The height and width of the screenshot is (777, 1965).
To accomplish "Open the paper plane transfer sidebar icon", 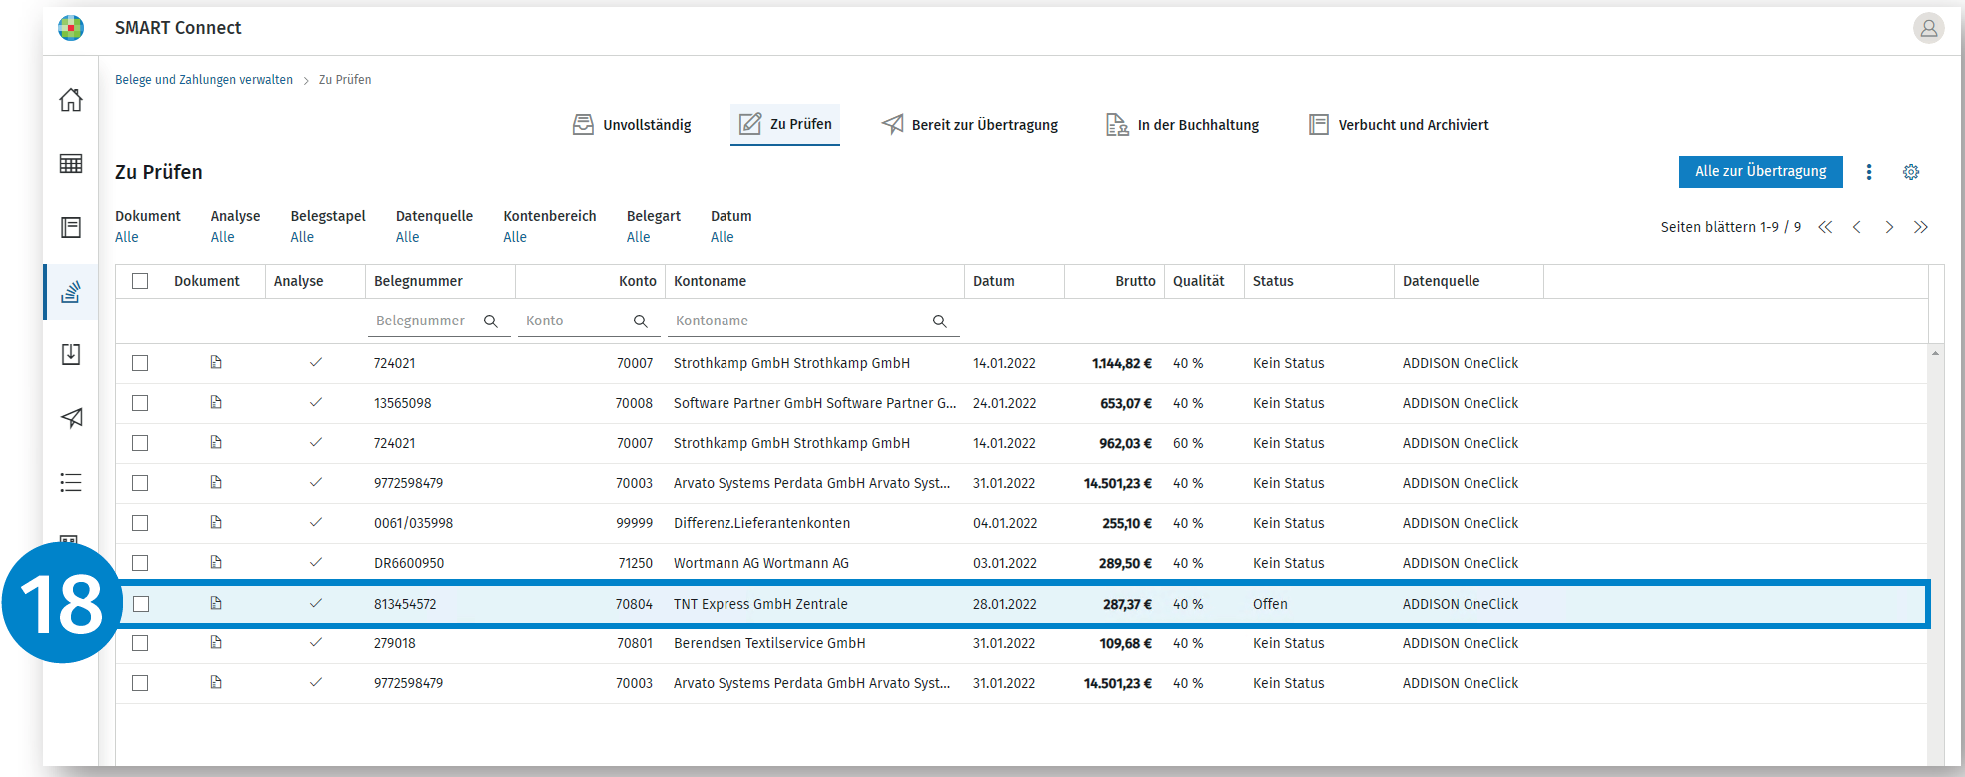I will (x=71, y=418).
